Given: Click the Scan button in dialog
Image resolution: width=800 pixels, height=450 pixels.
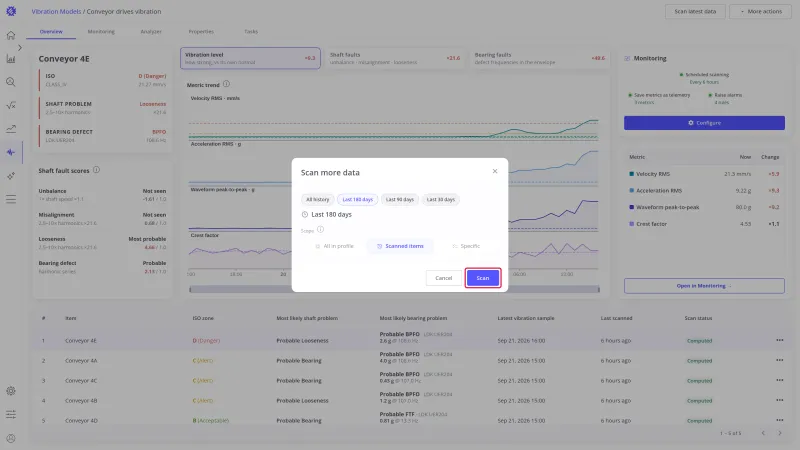Looking at the screenshot, I should click(483, 278).
